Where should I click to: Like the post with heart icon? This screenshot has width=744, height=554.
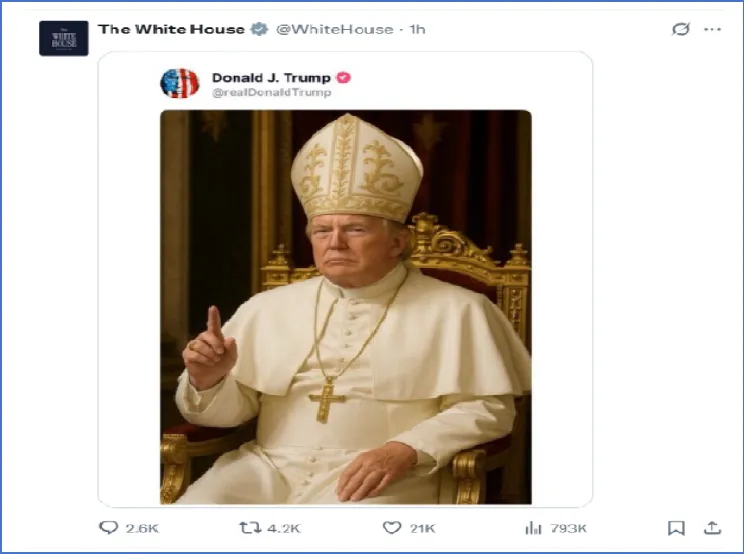pyautogui.click(x=392, y=527)
